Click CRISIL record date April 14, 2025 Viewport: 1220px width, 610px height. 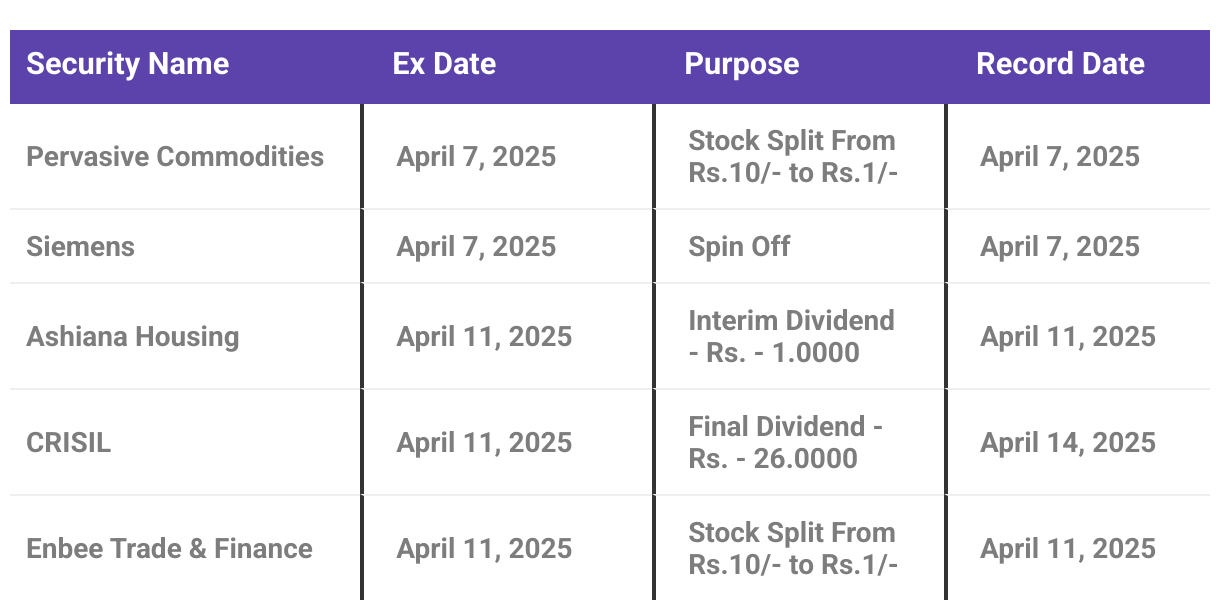1068,443
